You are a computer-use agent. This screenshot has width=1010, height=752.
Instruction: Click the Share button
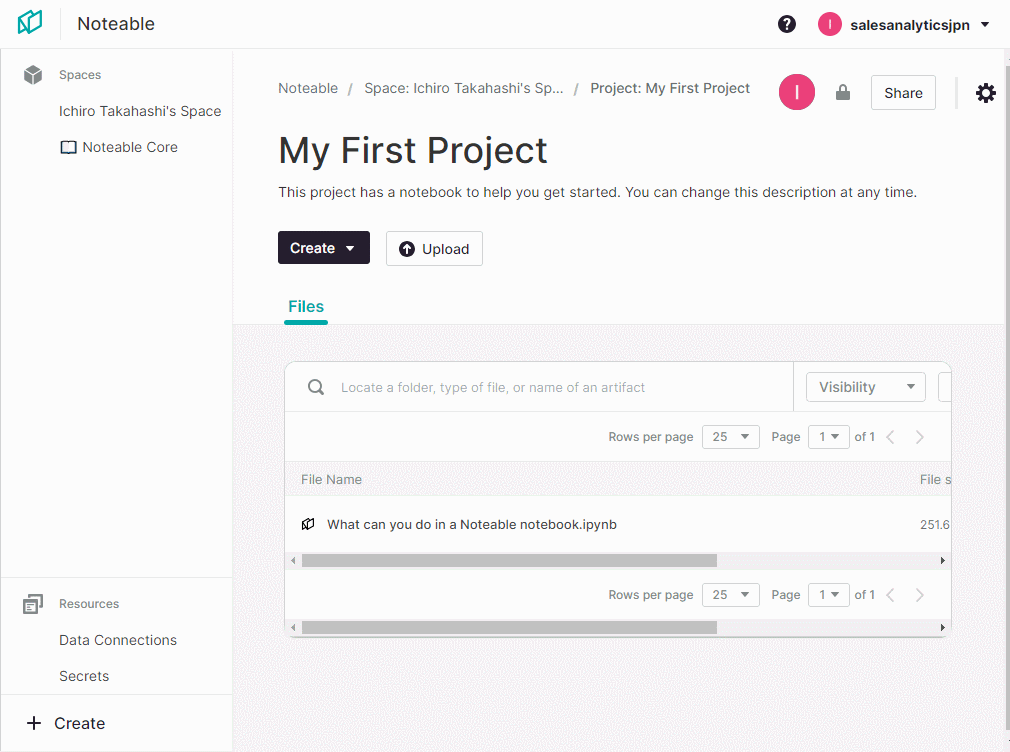coord(903,93)
